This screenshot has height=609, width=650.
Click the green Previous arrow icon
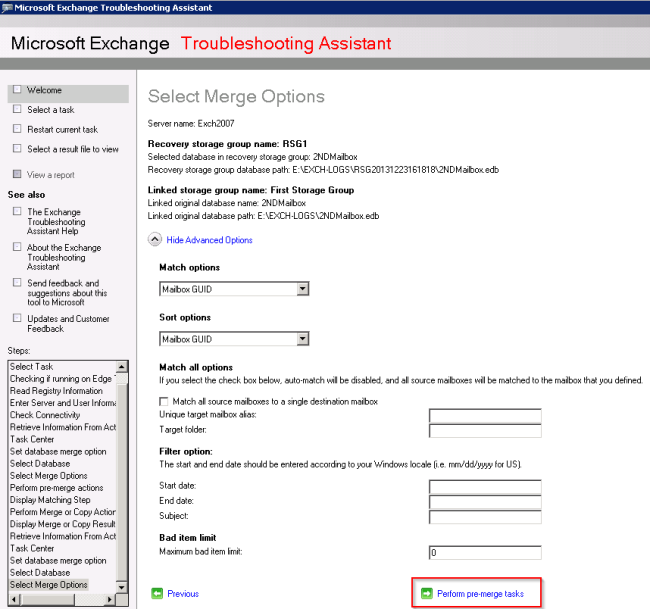157,593
